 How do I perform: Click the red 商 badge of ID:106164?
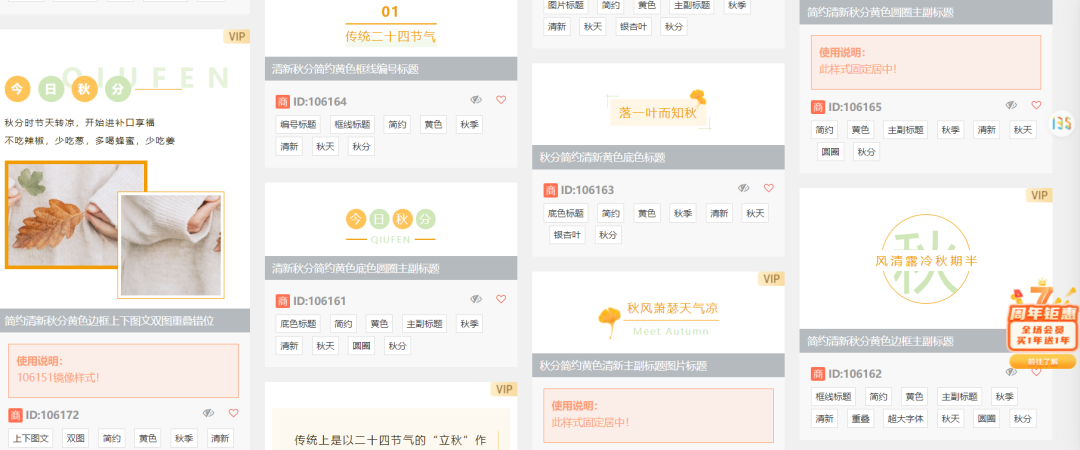click(282, 102)
